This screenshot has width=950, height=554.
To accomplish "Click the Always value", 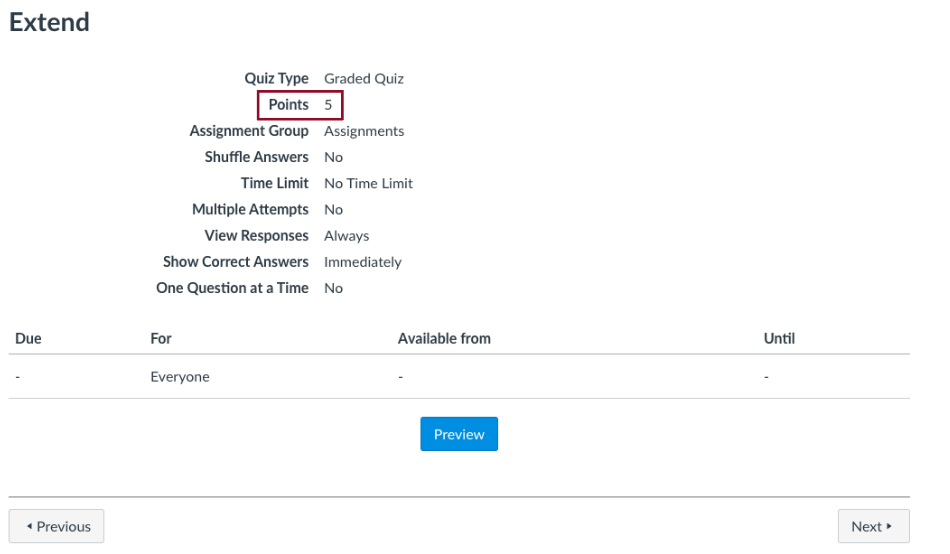I will (347, 235).
